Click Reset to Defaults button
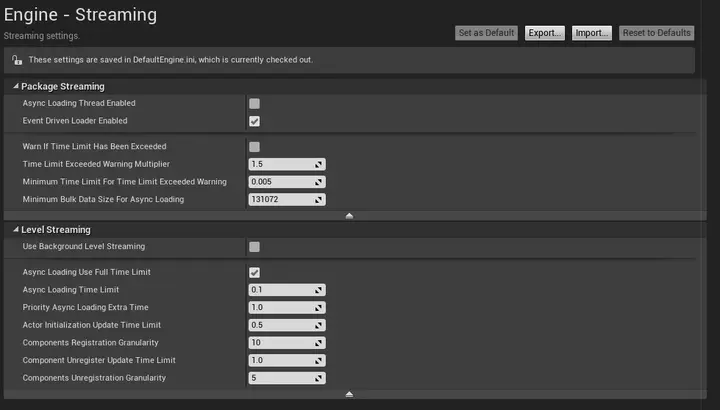This screenshot has height=410, width=720. tap(656, 33)
